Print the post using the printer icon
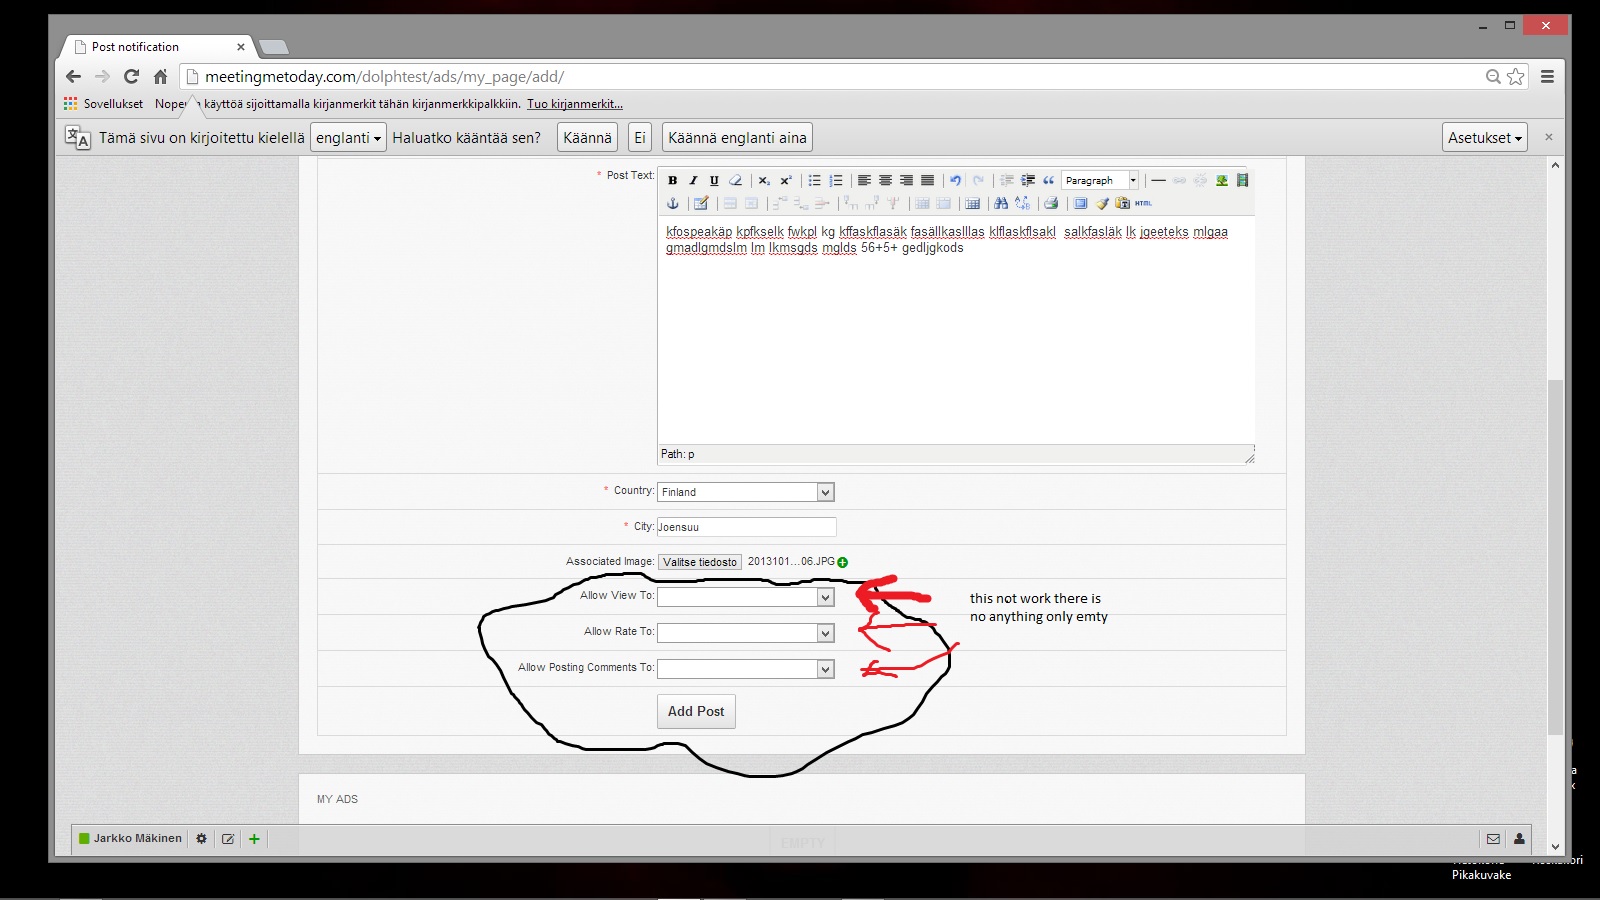 pos(1050,204)
